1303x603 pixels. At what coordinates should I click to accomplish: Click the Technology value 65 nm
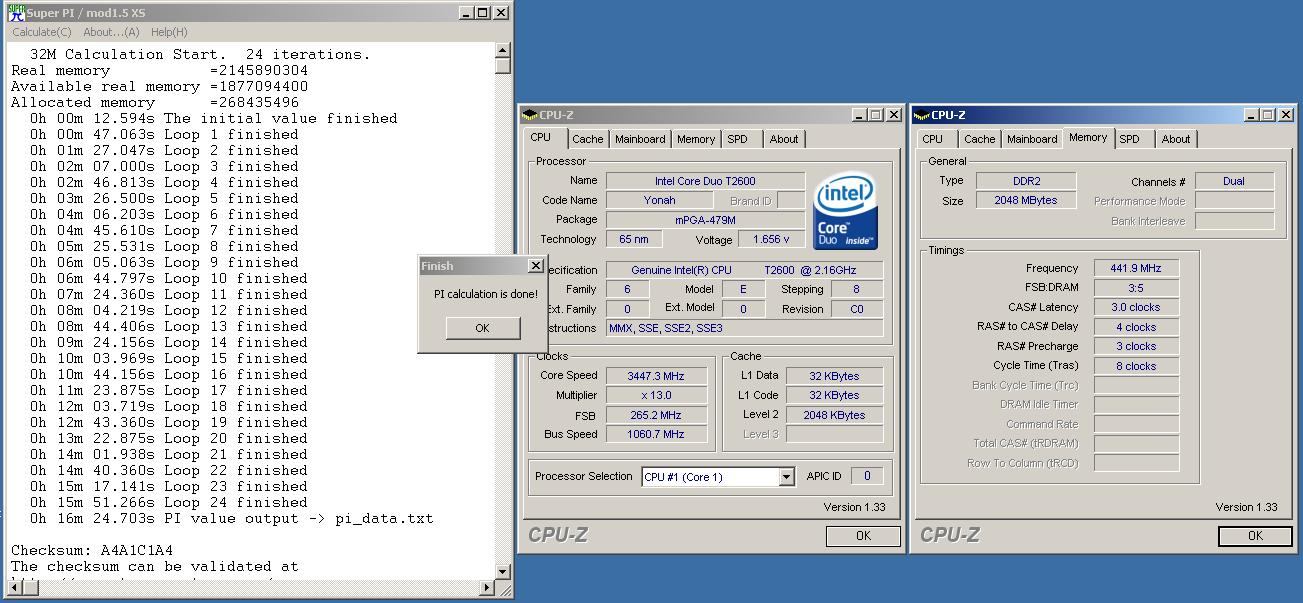coord(636,239)
